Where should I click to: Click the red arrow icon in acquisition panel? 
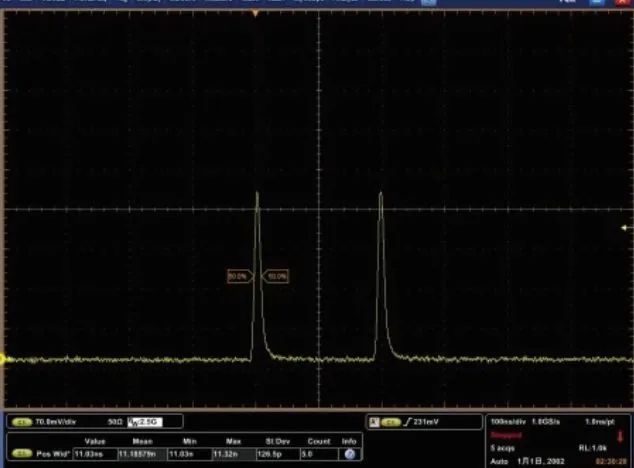pyautogui.click(x=620, y=437)
